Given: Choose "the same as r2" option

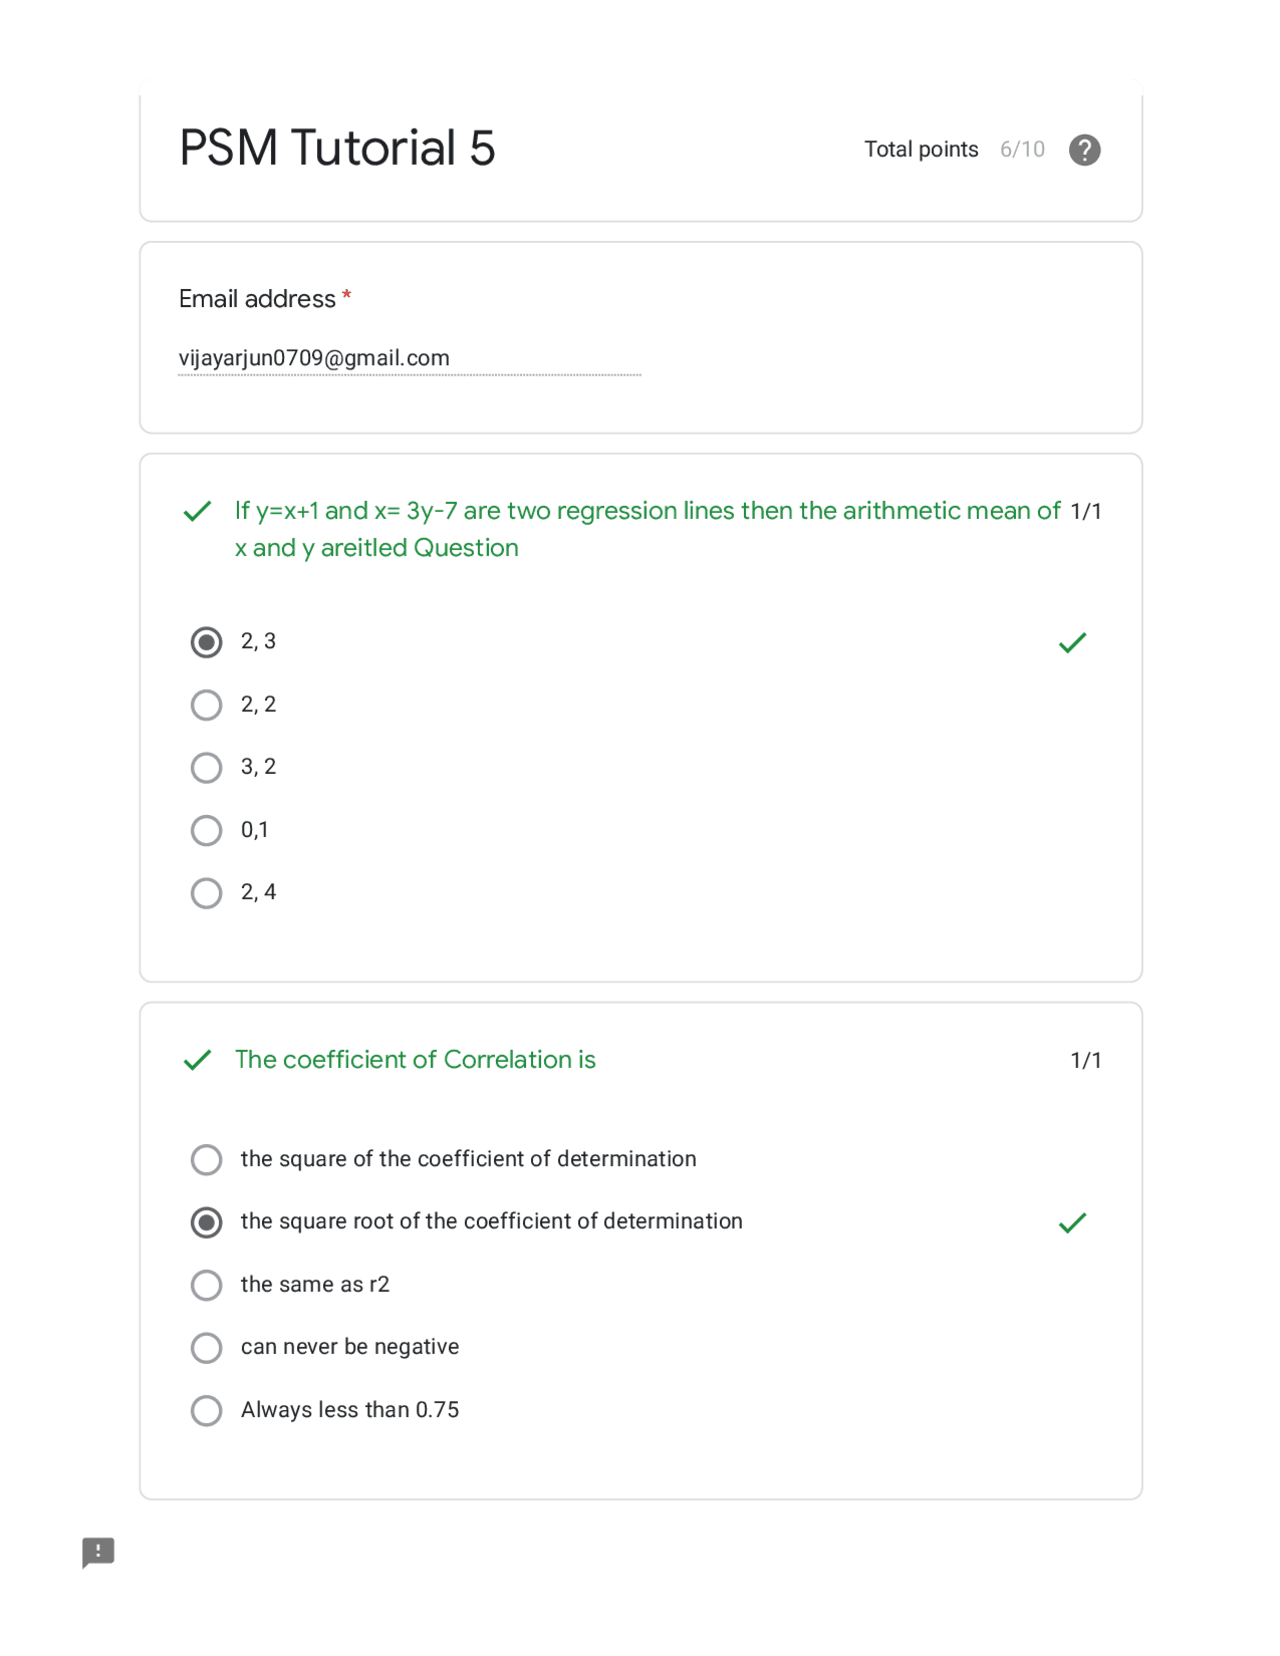Looking at the screenshot, I should click(206, 1284).
